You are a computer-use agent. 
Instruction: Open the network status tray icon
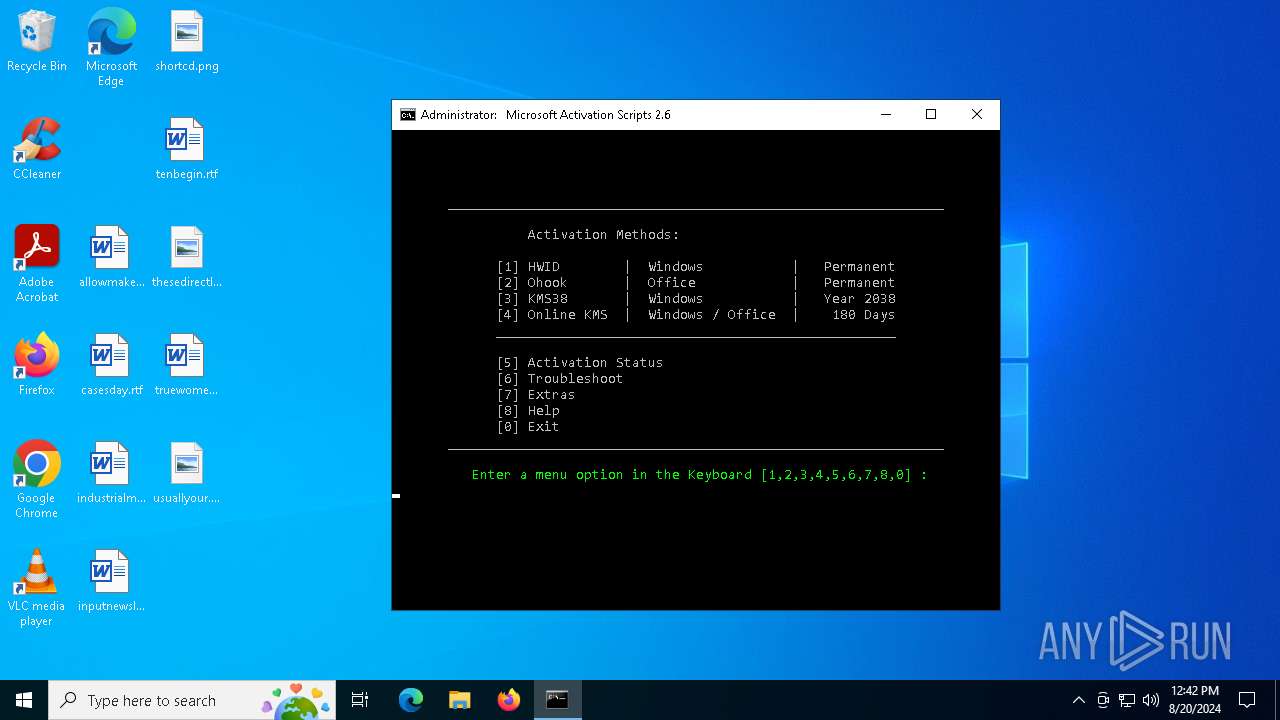(1127, 700)
